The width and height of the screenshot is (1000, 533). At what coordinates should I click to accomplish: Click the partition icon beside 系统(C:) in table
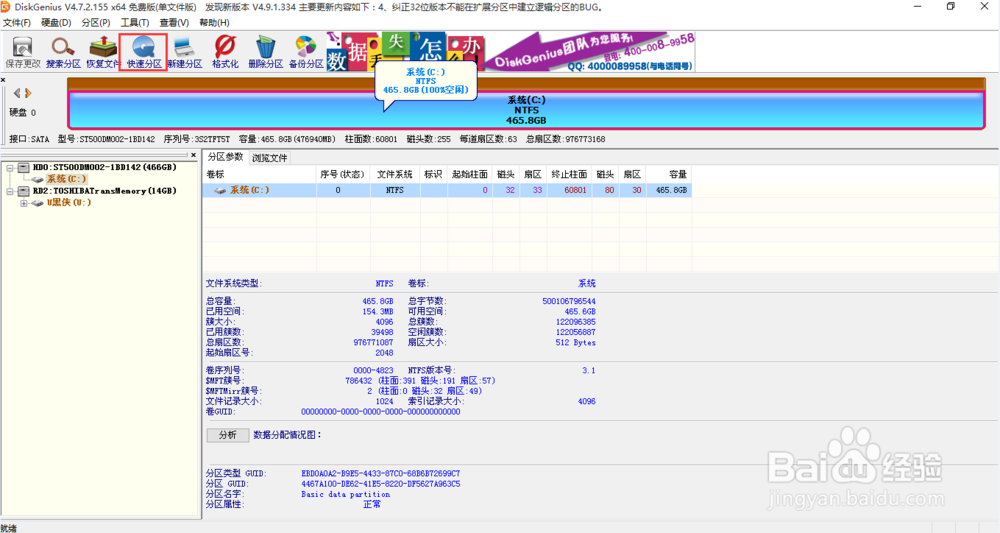click(220, 190)
